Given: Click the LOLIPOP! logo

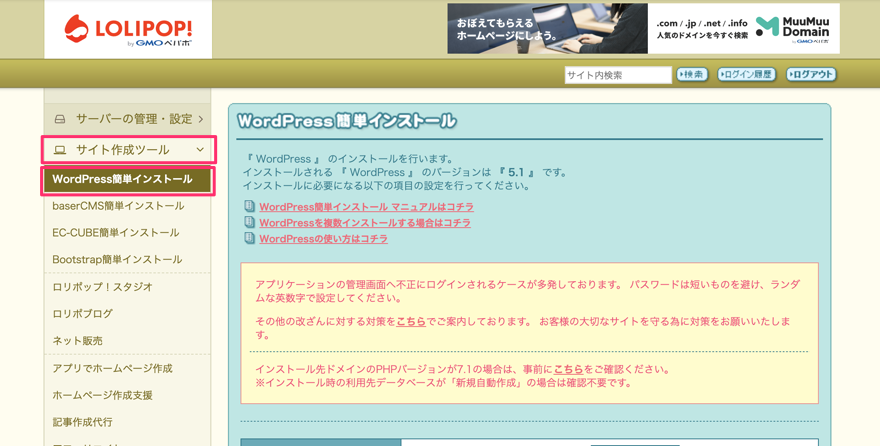Looking at the screenshot, I should tap(128, 30).
